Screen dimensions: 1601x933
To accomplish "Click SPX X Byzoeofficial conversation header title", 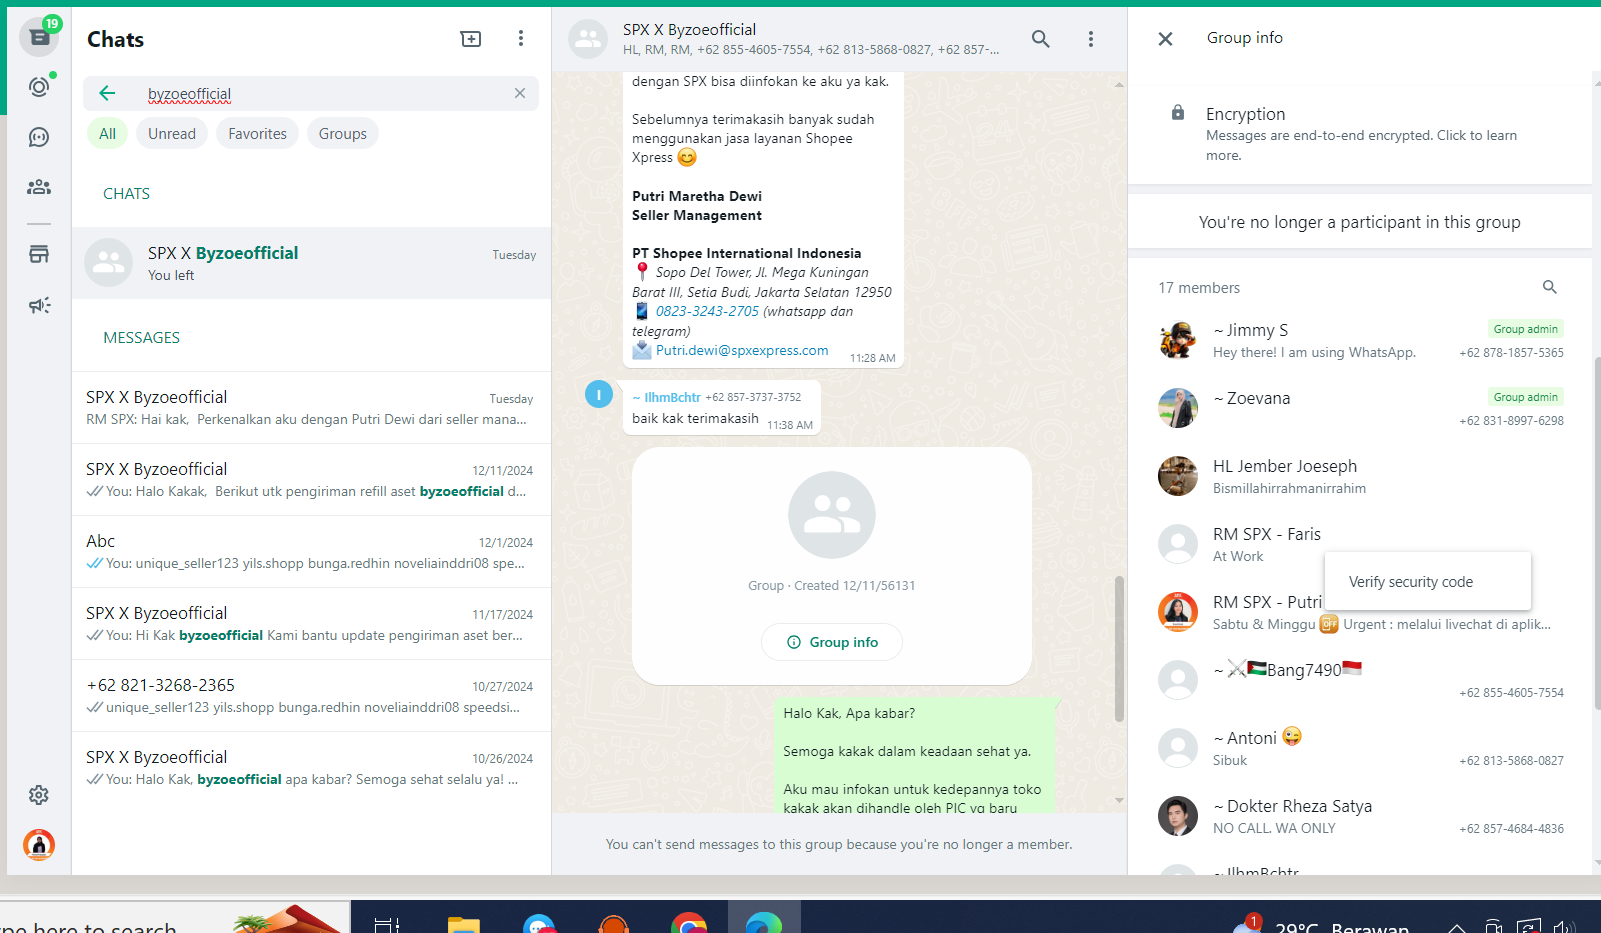I will pos(690,30).
